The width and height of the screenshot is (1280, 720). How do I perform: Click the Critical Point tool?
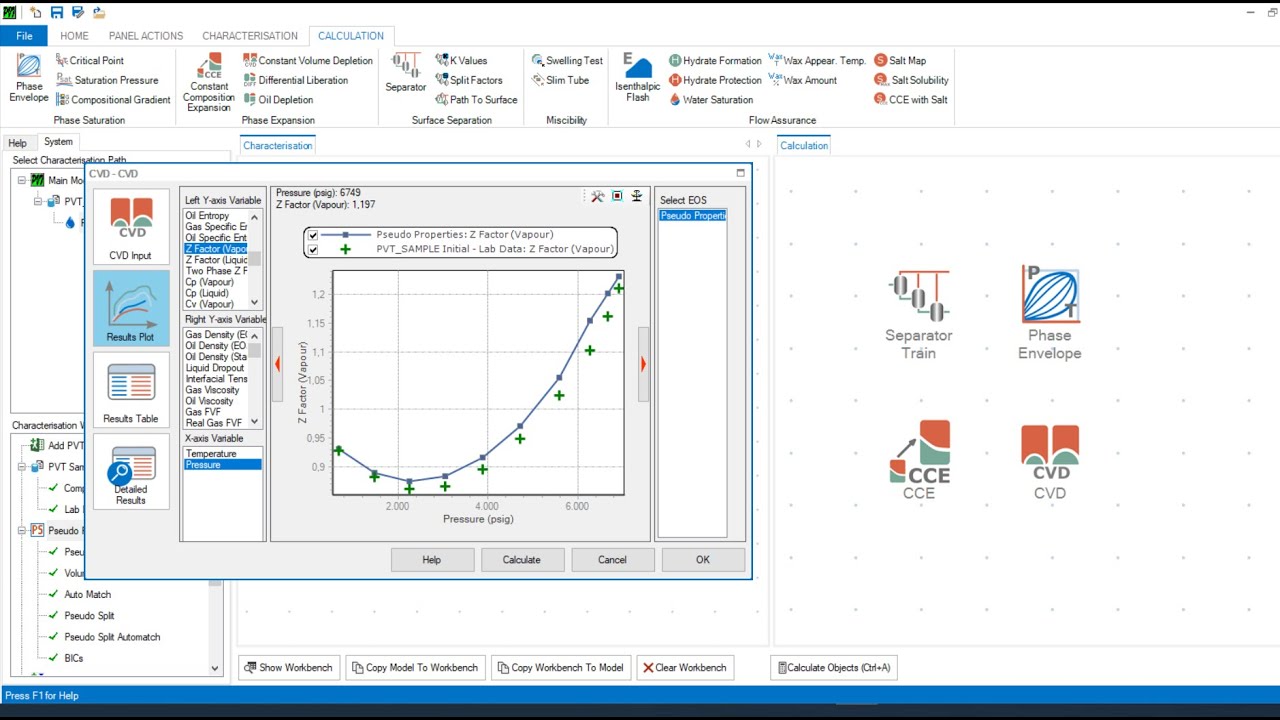tap(90, 61)
